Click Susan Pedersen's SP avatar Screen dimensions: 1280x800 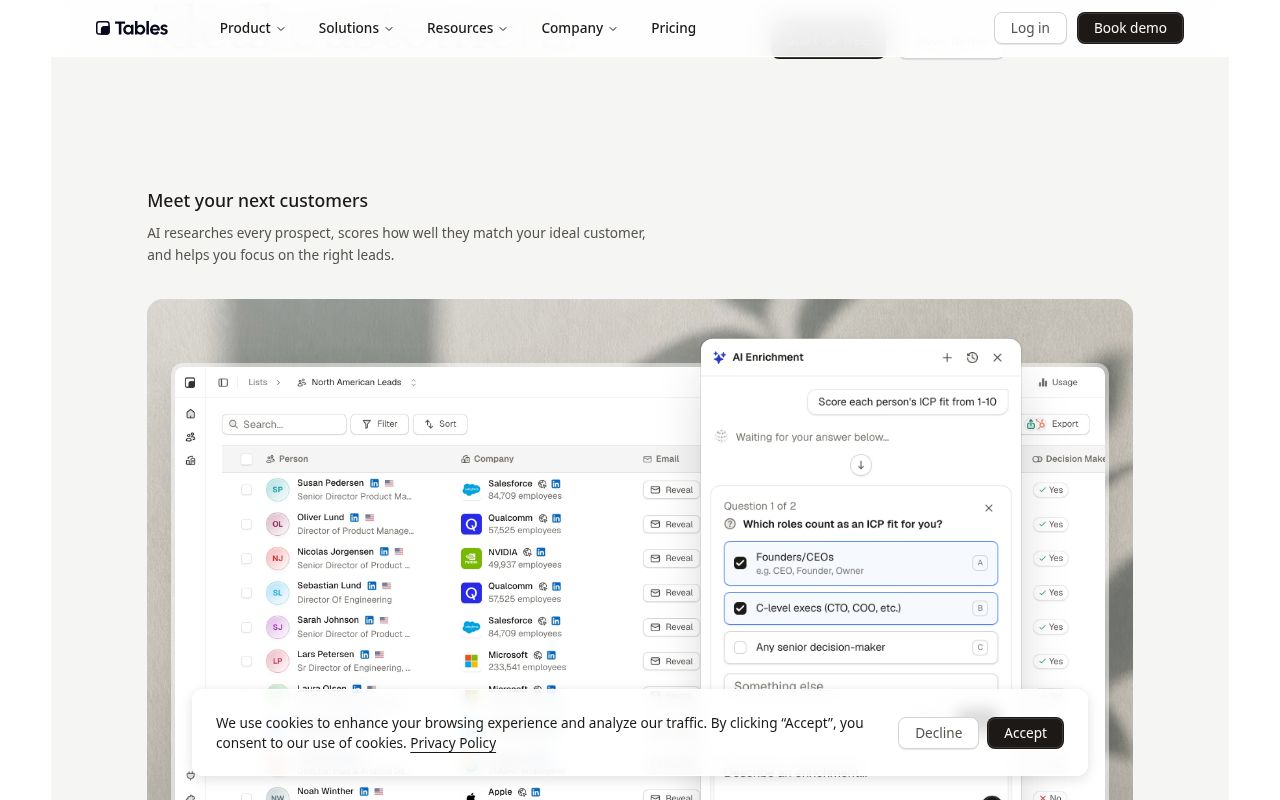point(277,490)
